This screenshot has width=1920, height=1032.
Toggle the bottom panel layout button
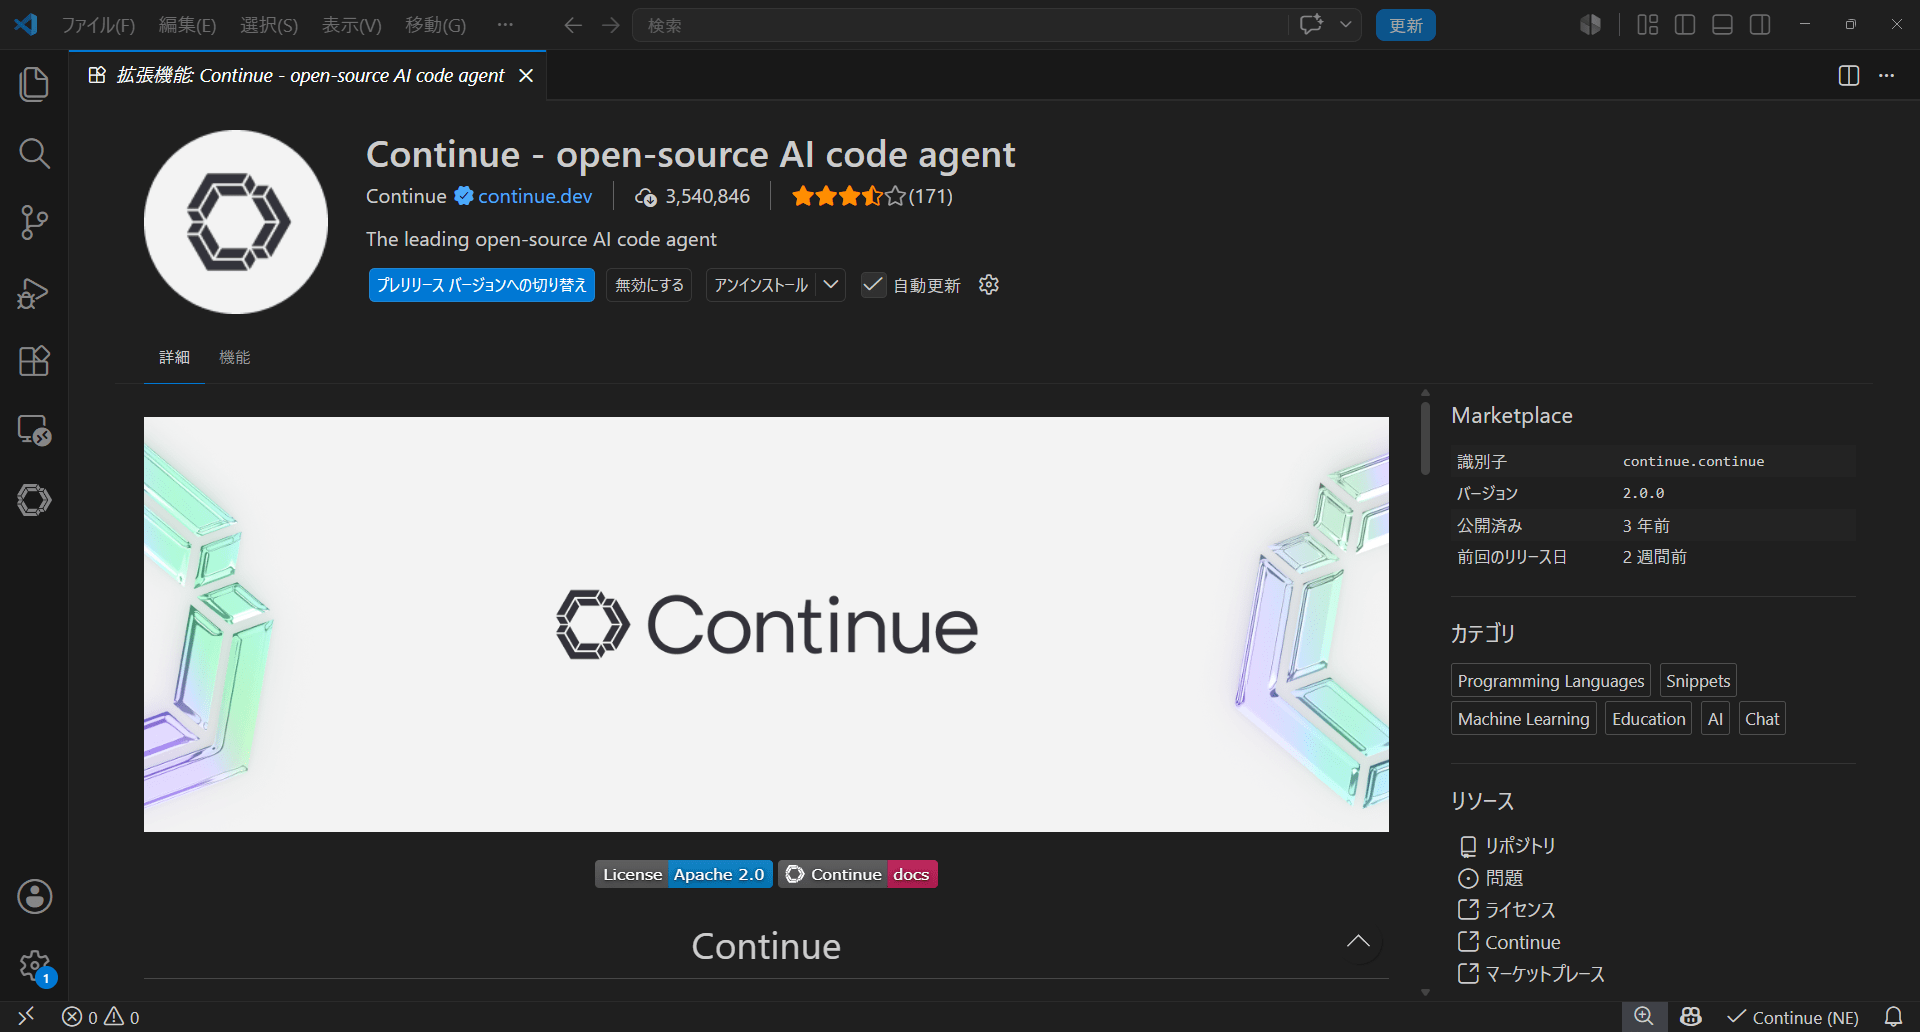pos(1722,25)
